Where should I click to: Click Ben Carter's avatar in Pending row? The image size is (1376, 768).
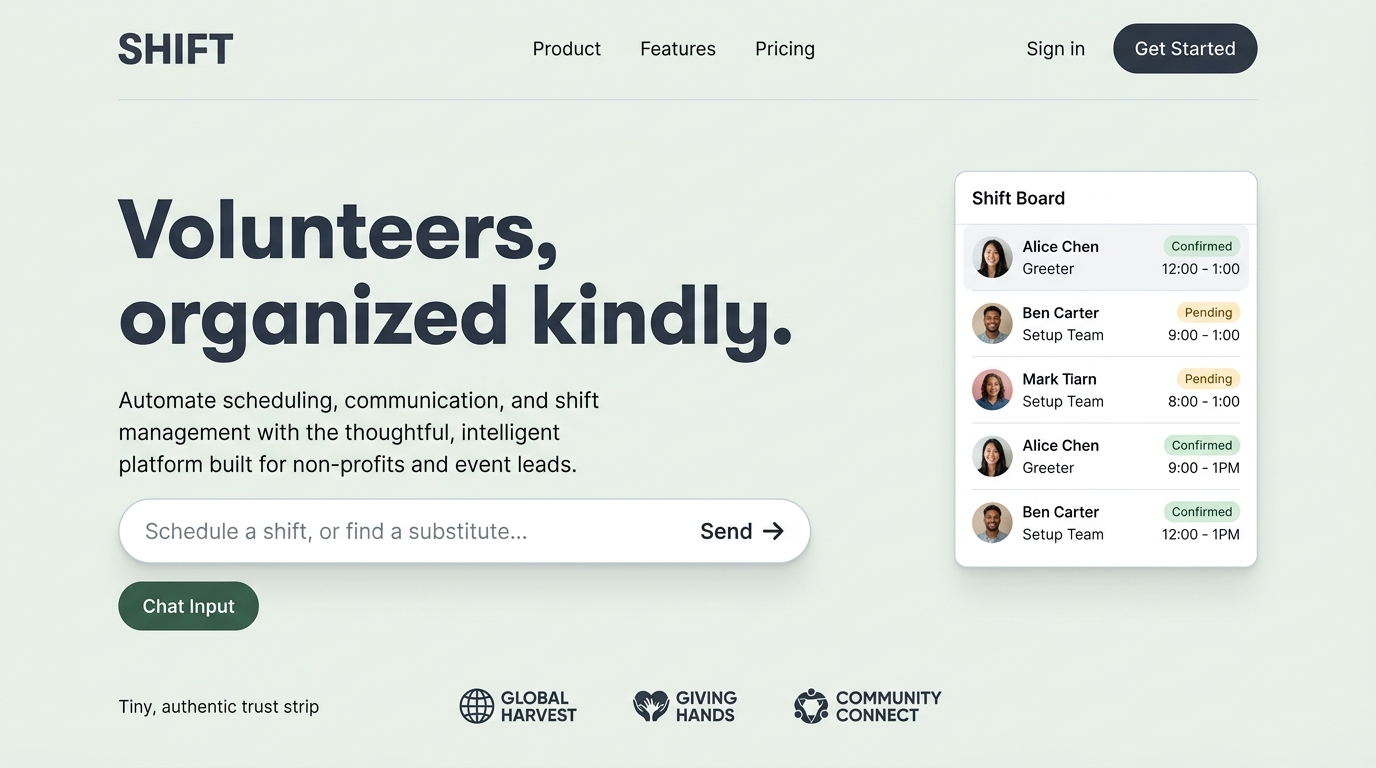point(992,324)
